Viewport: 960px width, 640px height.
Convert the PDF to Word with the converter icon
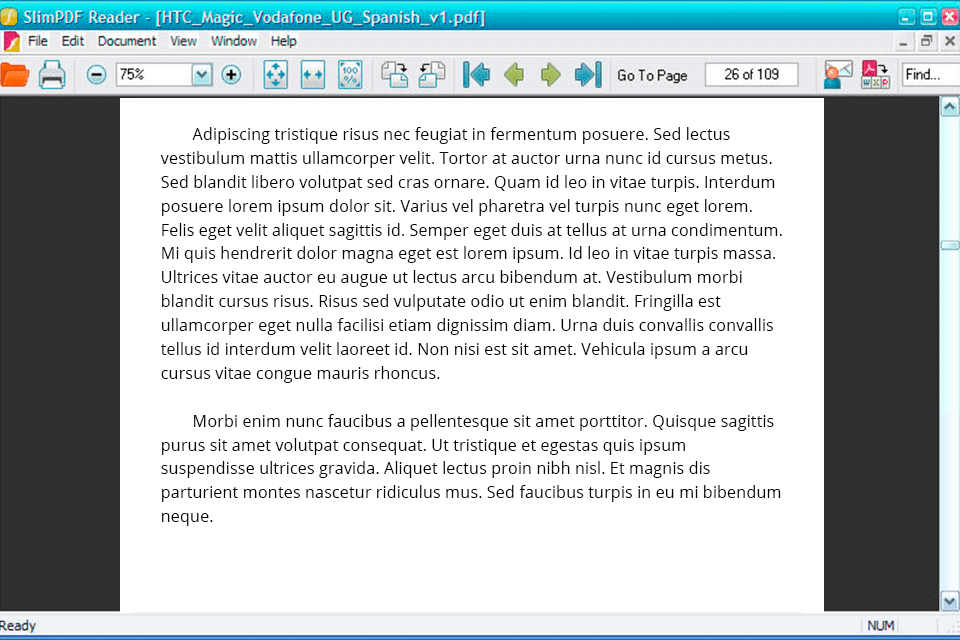(876, 75)
